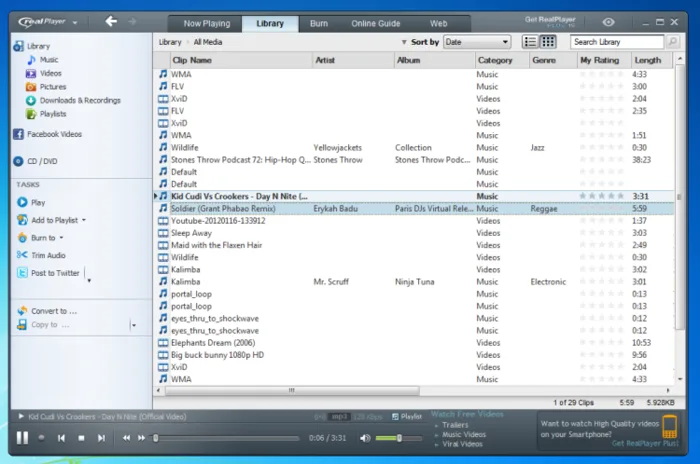Skip to next clip button

coord(101,438)
